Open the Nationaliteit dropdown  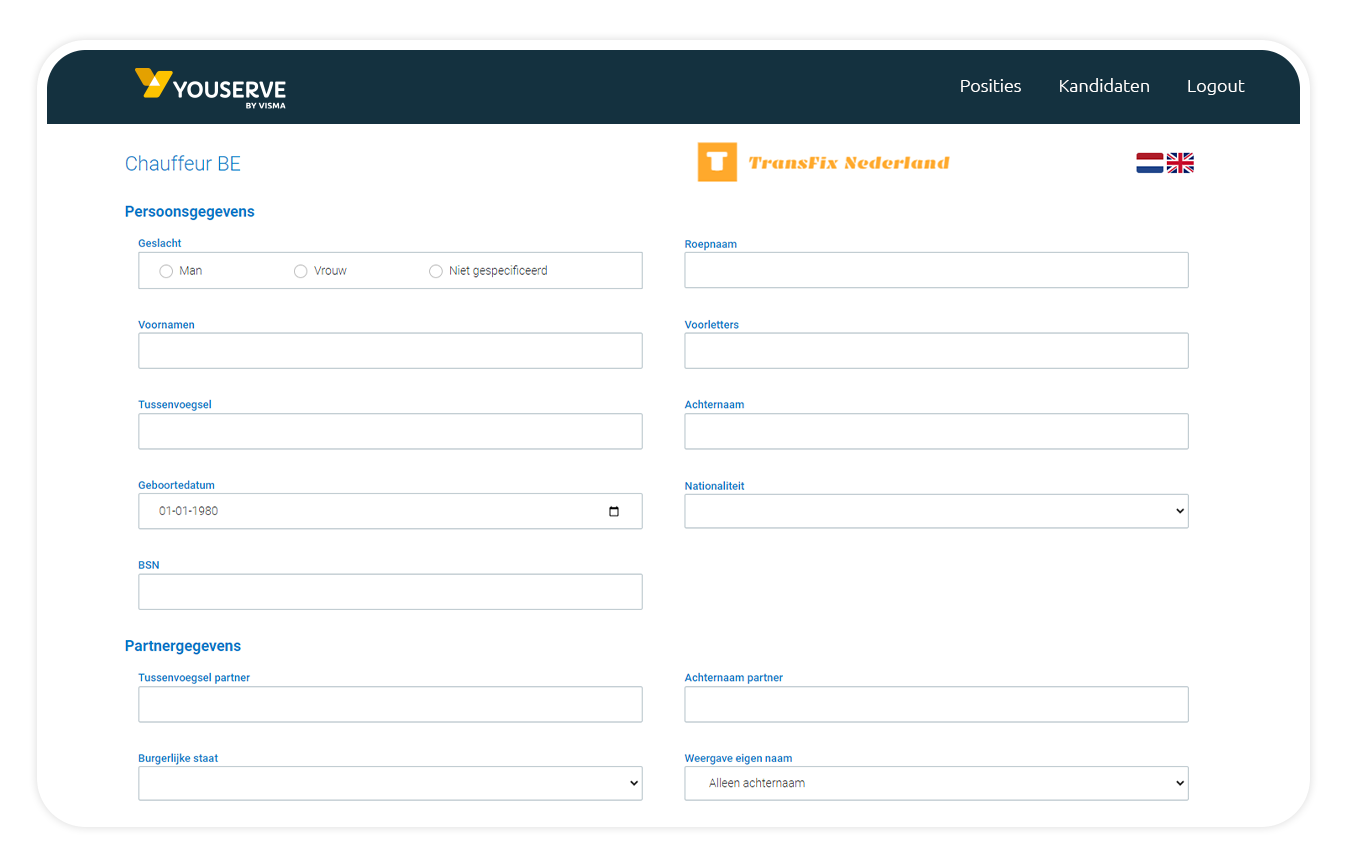936,511
